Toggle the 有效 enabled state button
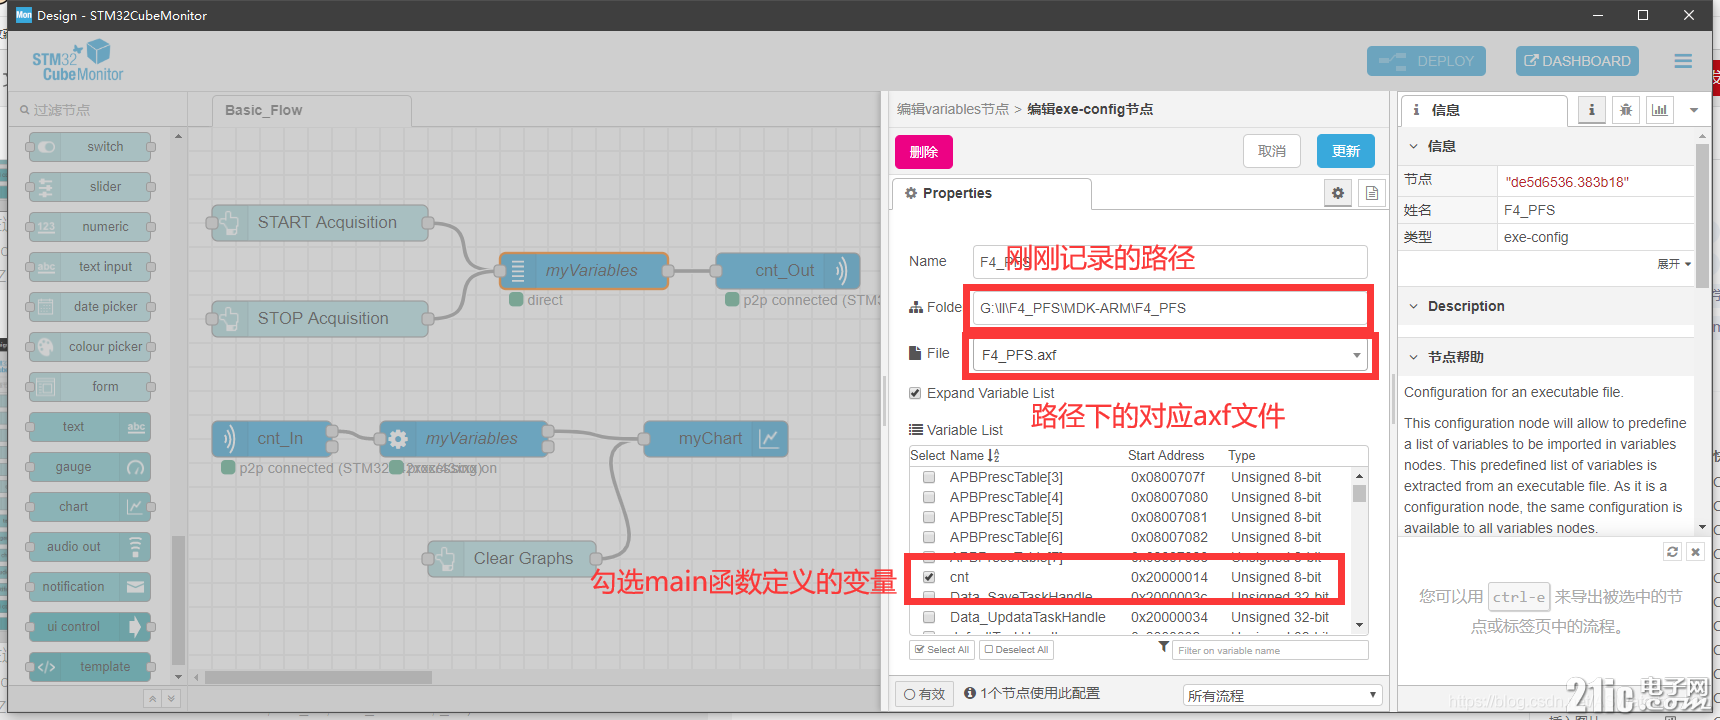The width and height of the screenshot is (1720, 720). click(924, 694)
